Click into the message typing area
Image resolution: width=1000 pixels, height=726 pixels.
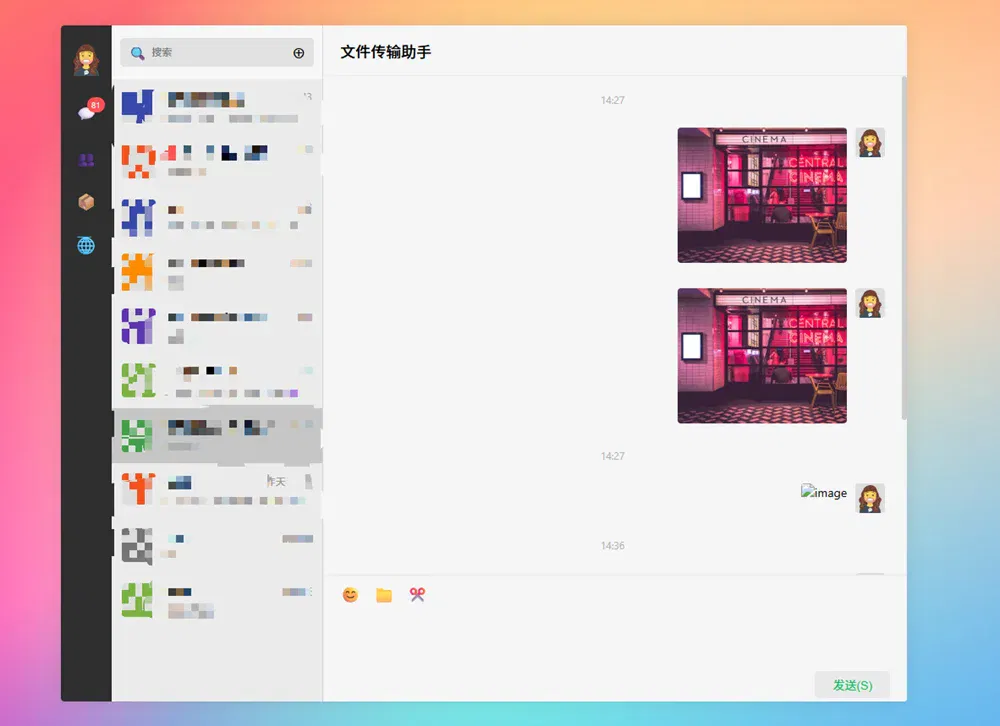615,638
